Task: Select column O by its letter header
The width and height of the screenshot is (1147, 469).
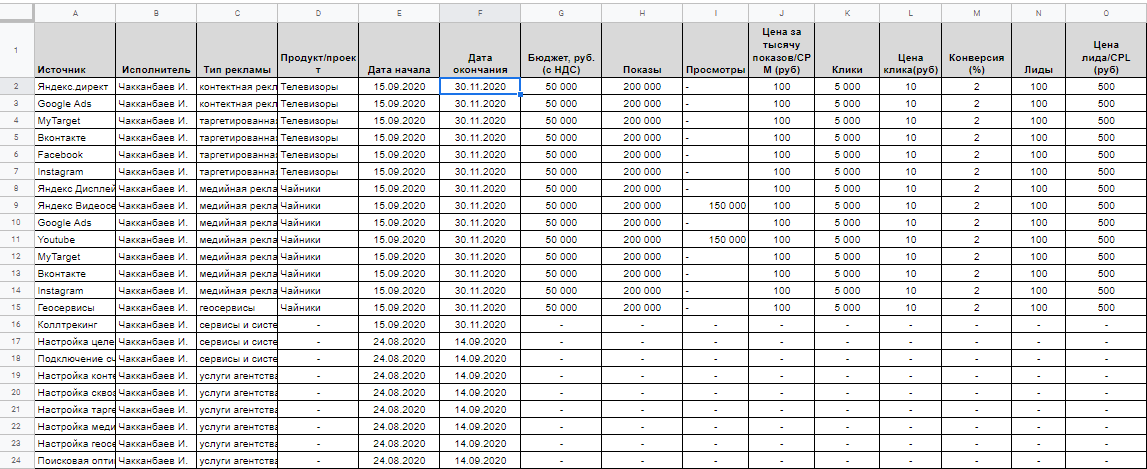Action: coord(1105,13)
